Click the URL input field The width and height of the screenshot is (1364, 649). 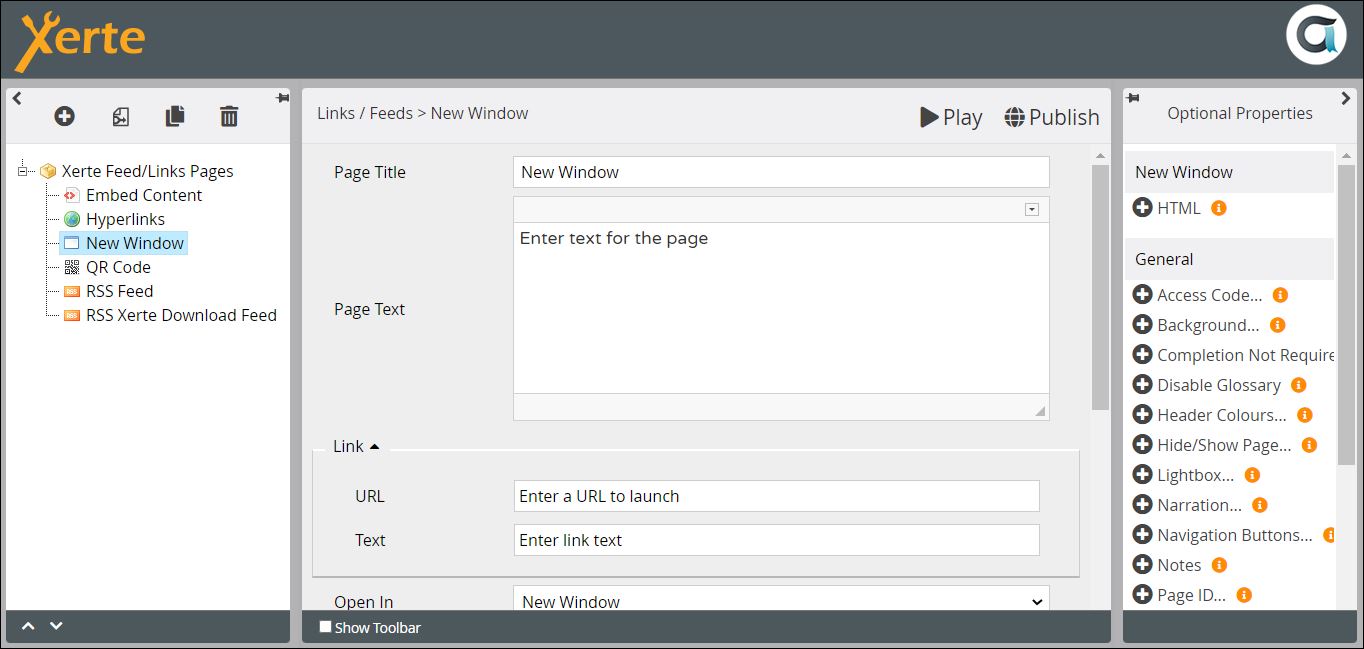pyautogui.click(x=776, y=496)
